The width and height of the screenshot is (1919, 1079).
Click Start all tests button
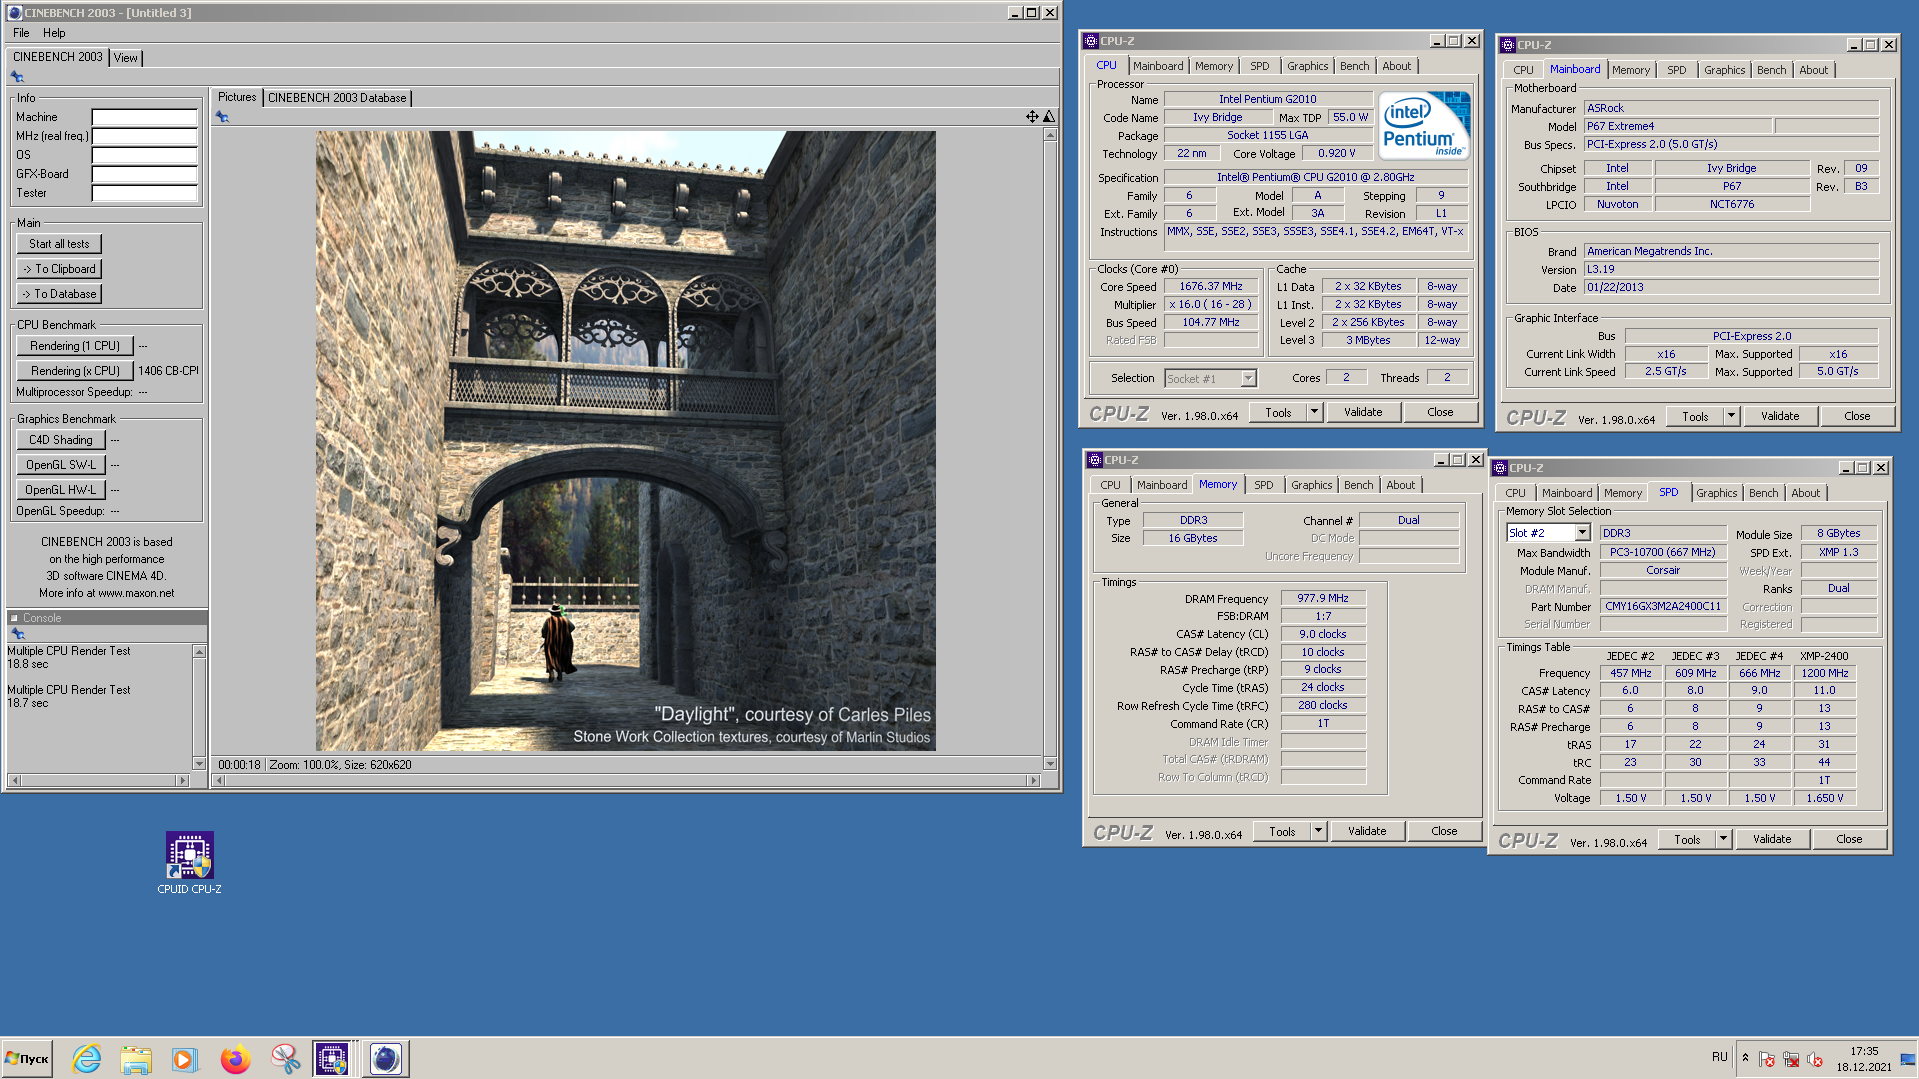tap(59, 244)
